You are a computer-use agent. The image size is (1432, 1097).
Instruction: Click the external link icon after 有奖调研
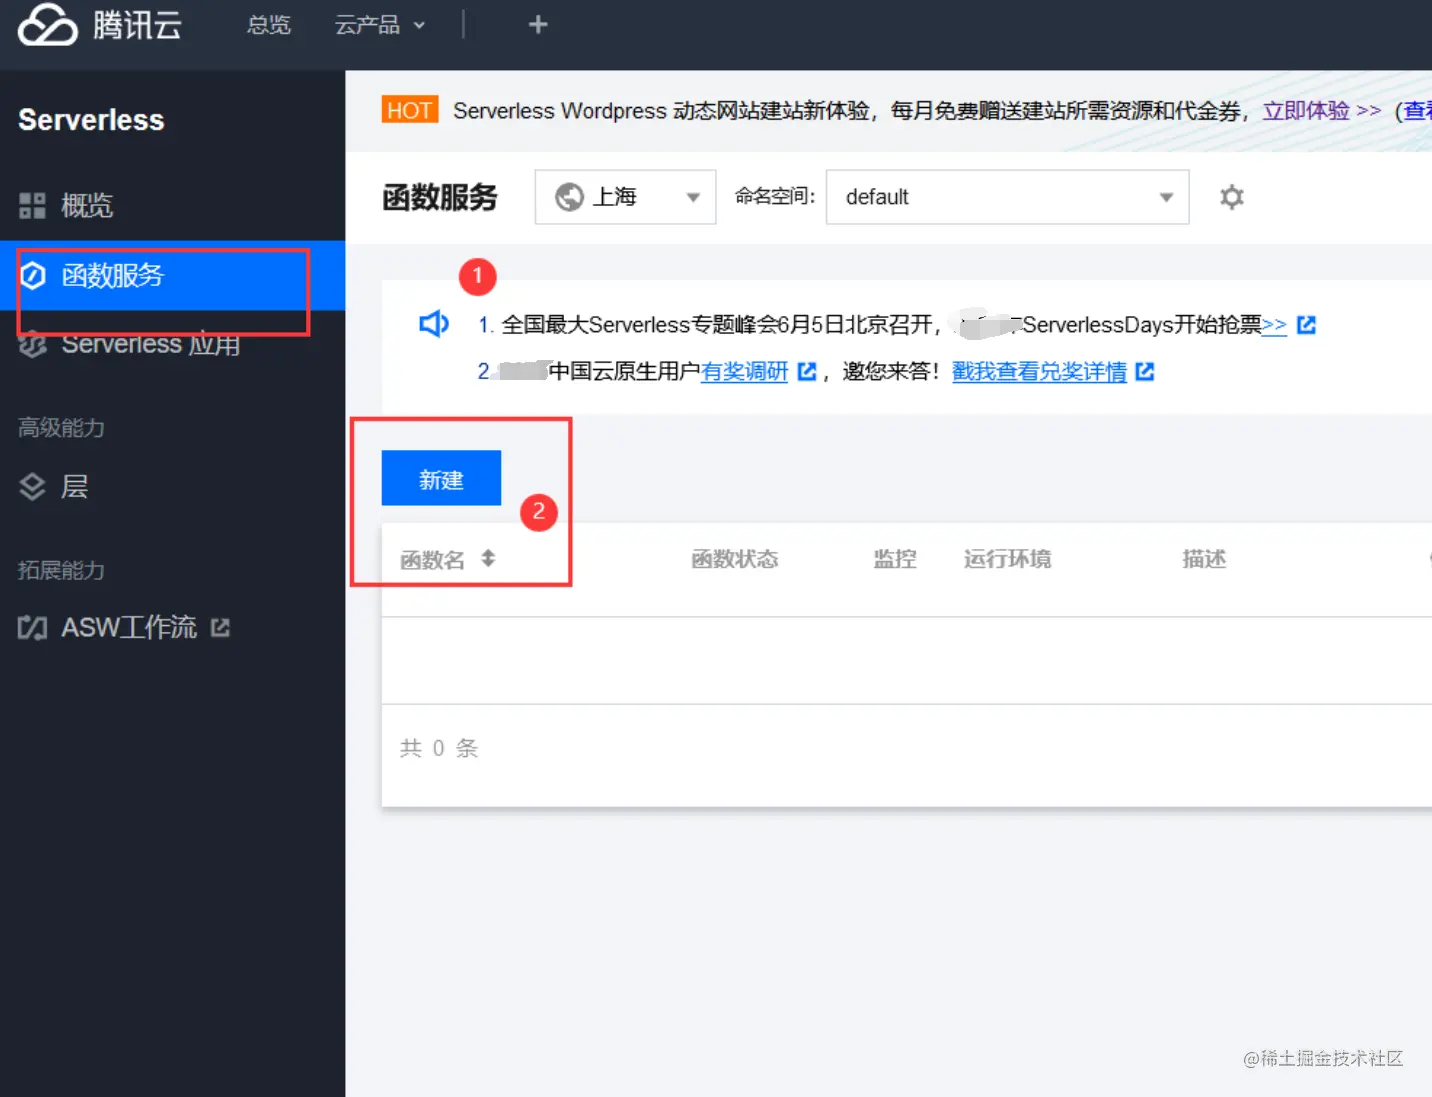807,372
